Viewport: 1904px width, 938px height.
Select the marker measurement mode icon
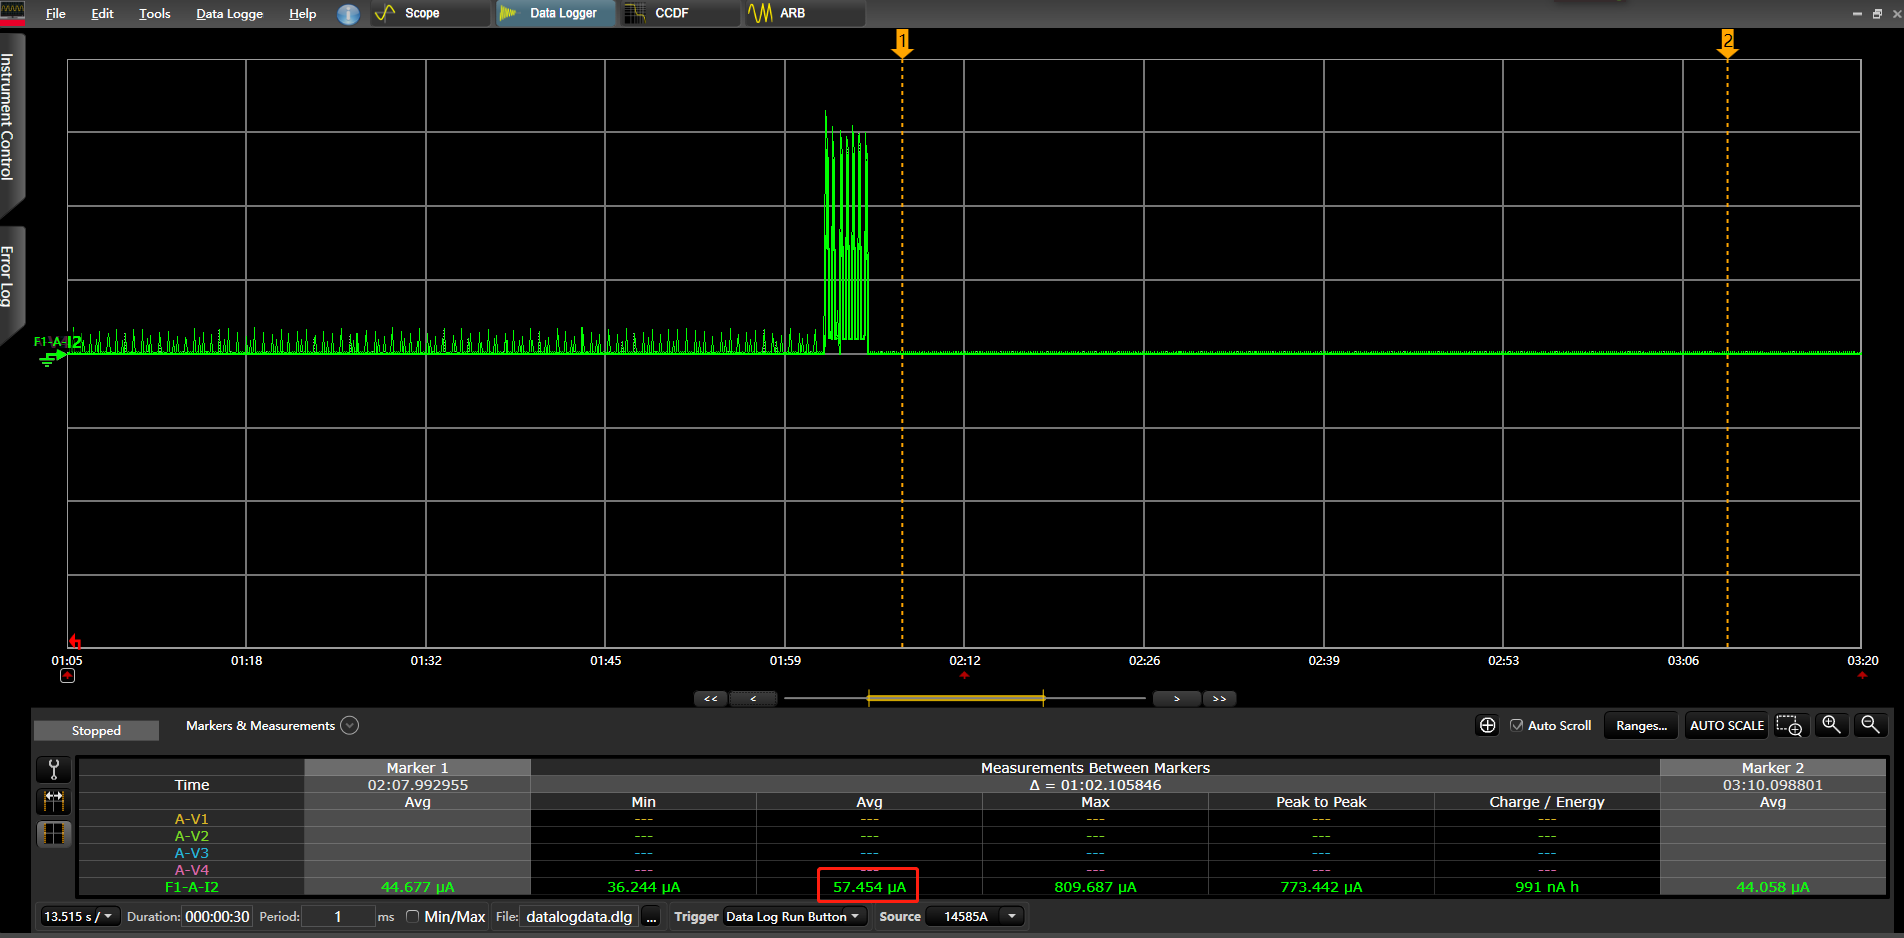(54, 801)
